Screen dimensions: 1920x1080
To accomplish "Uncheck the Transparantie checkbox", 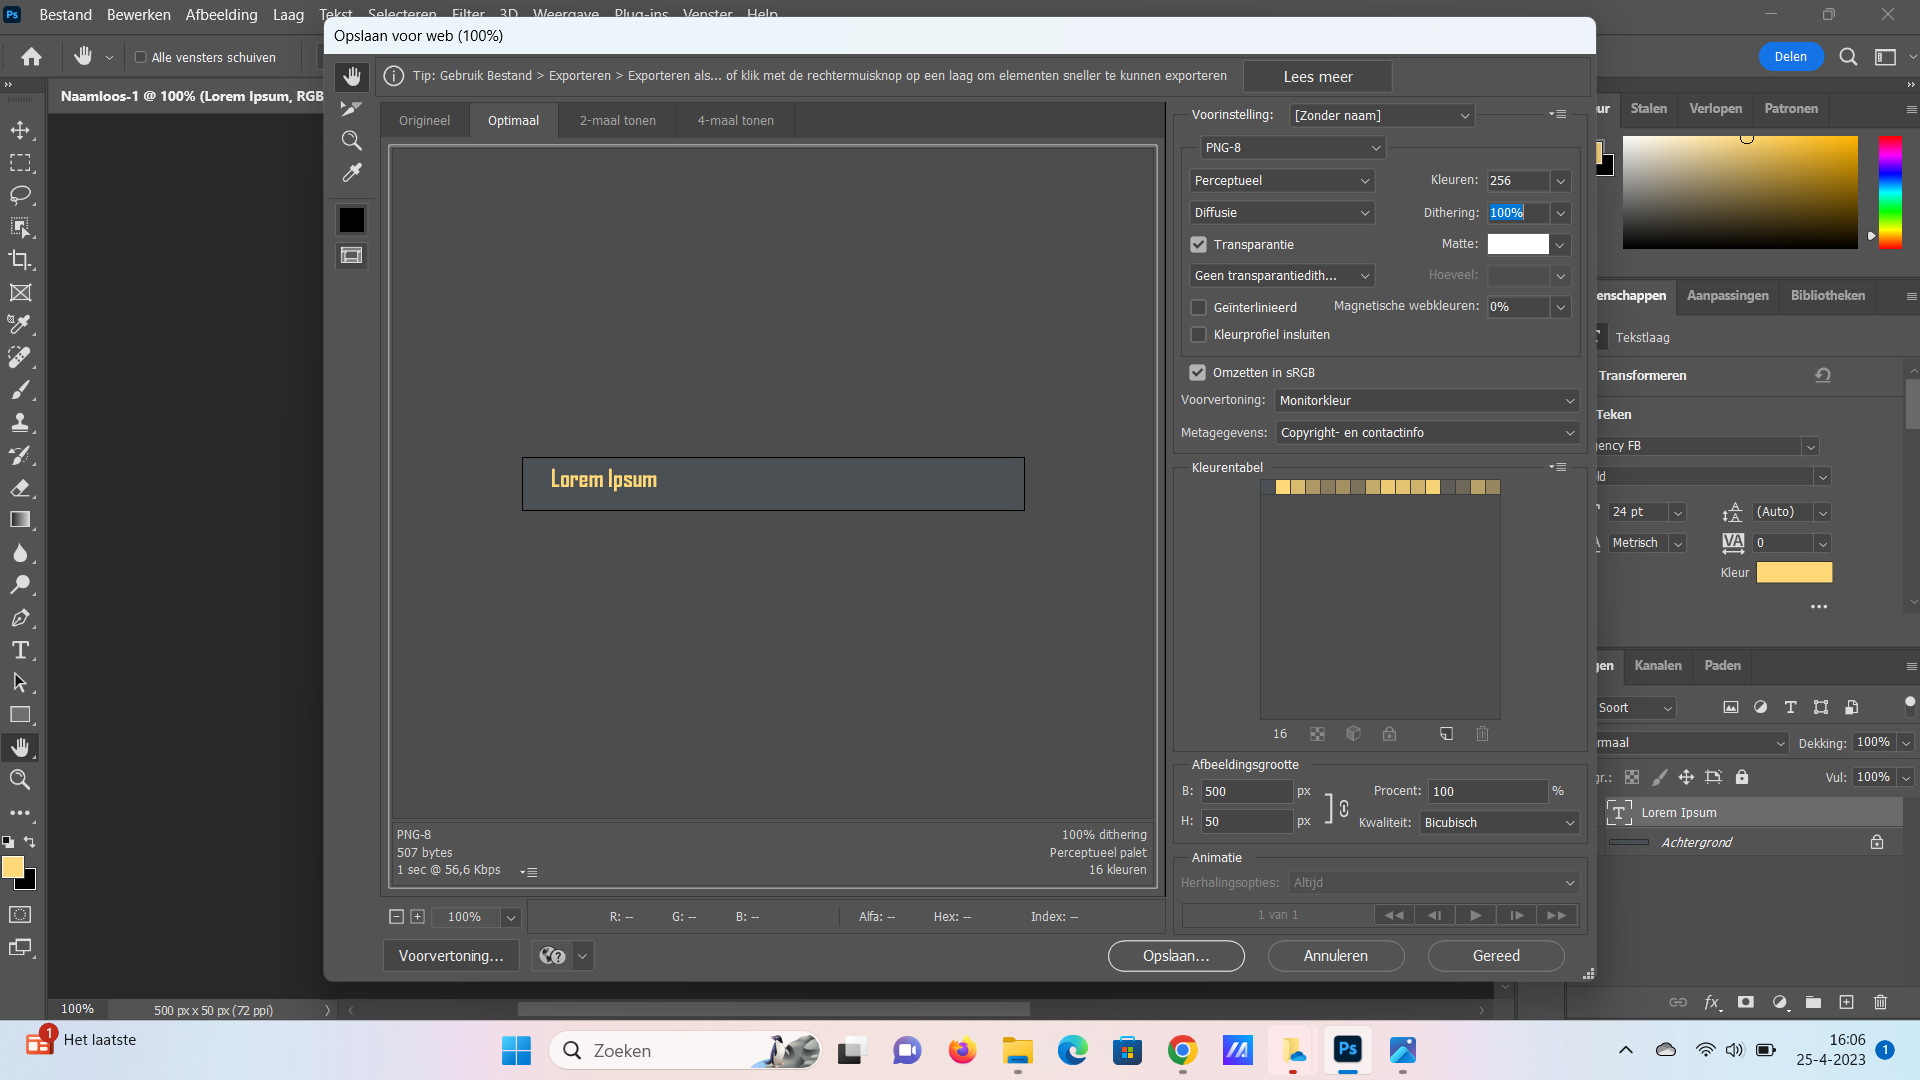I will tap(1198, 245).
